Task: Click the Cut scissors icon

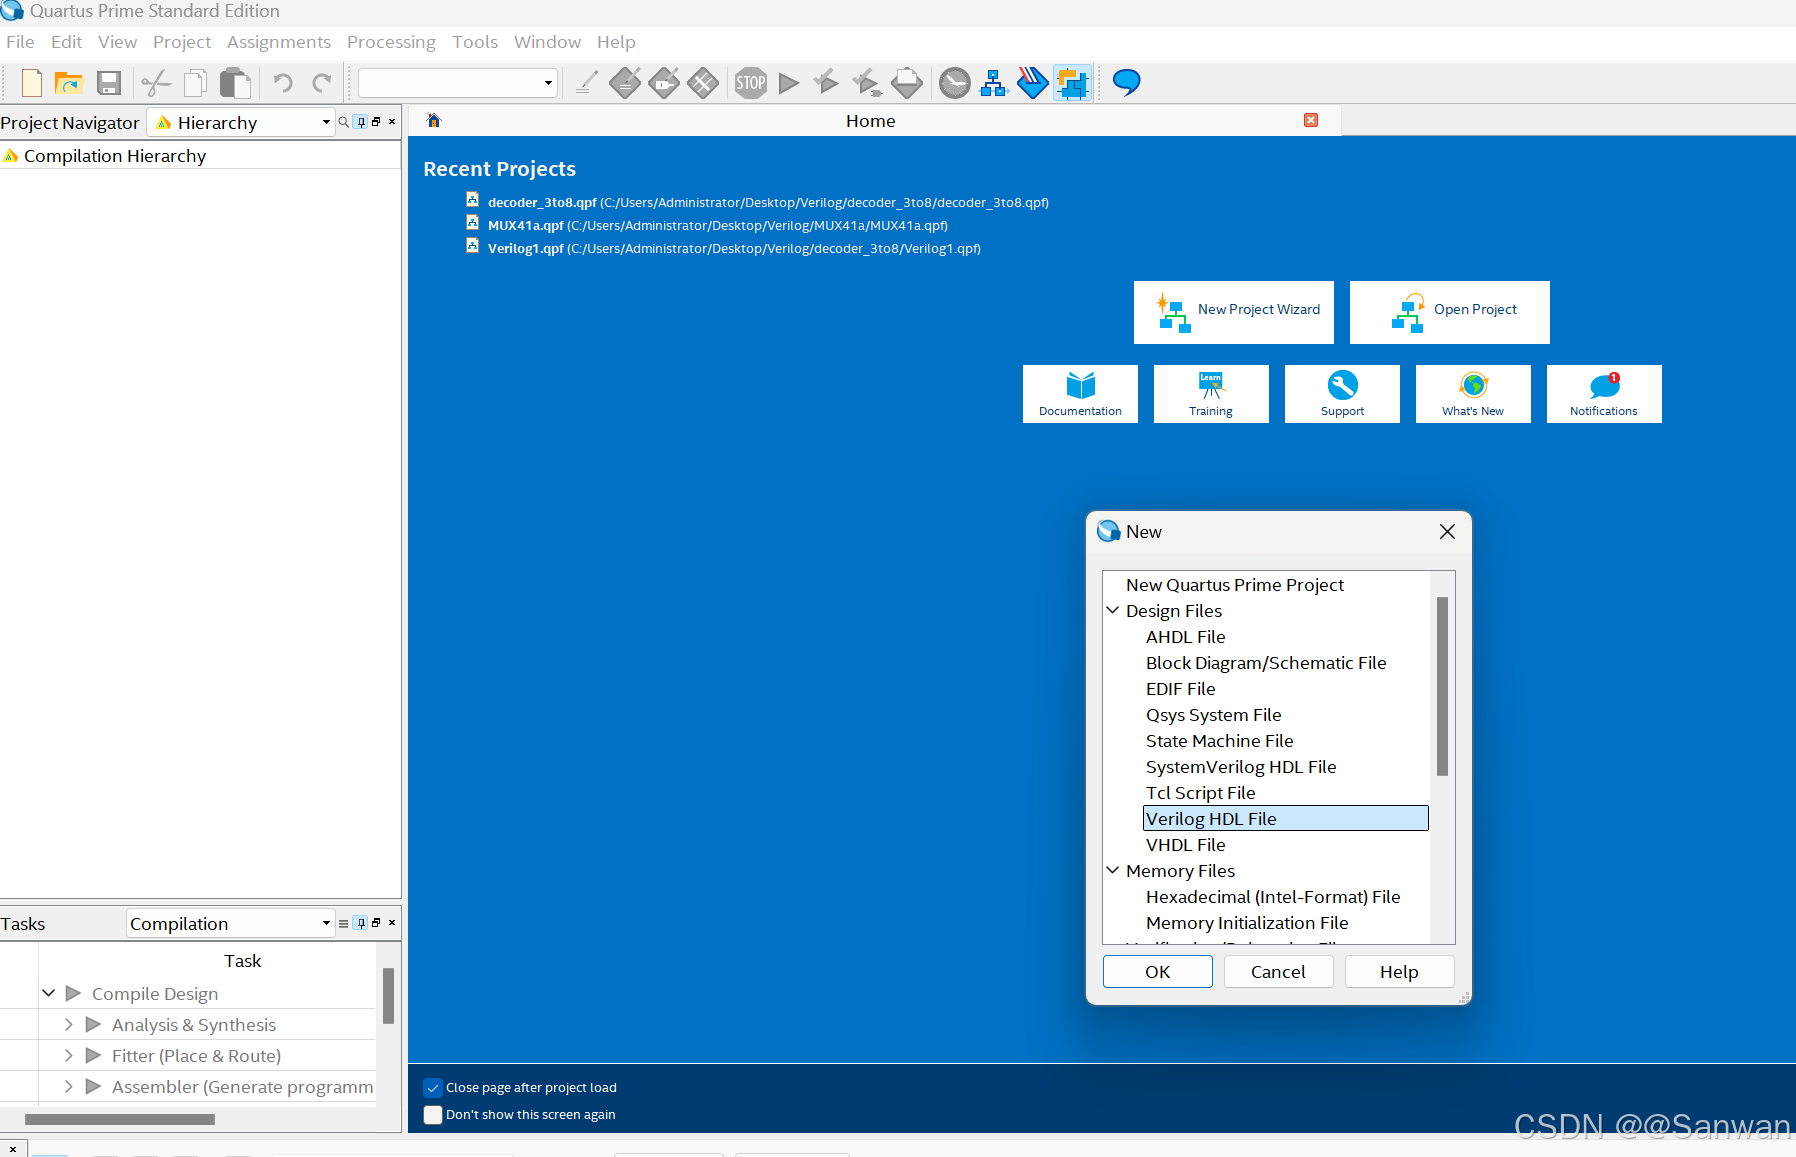Action: tap(156, 83)
